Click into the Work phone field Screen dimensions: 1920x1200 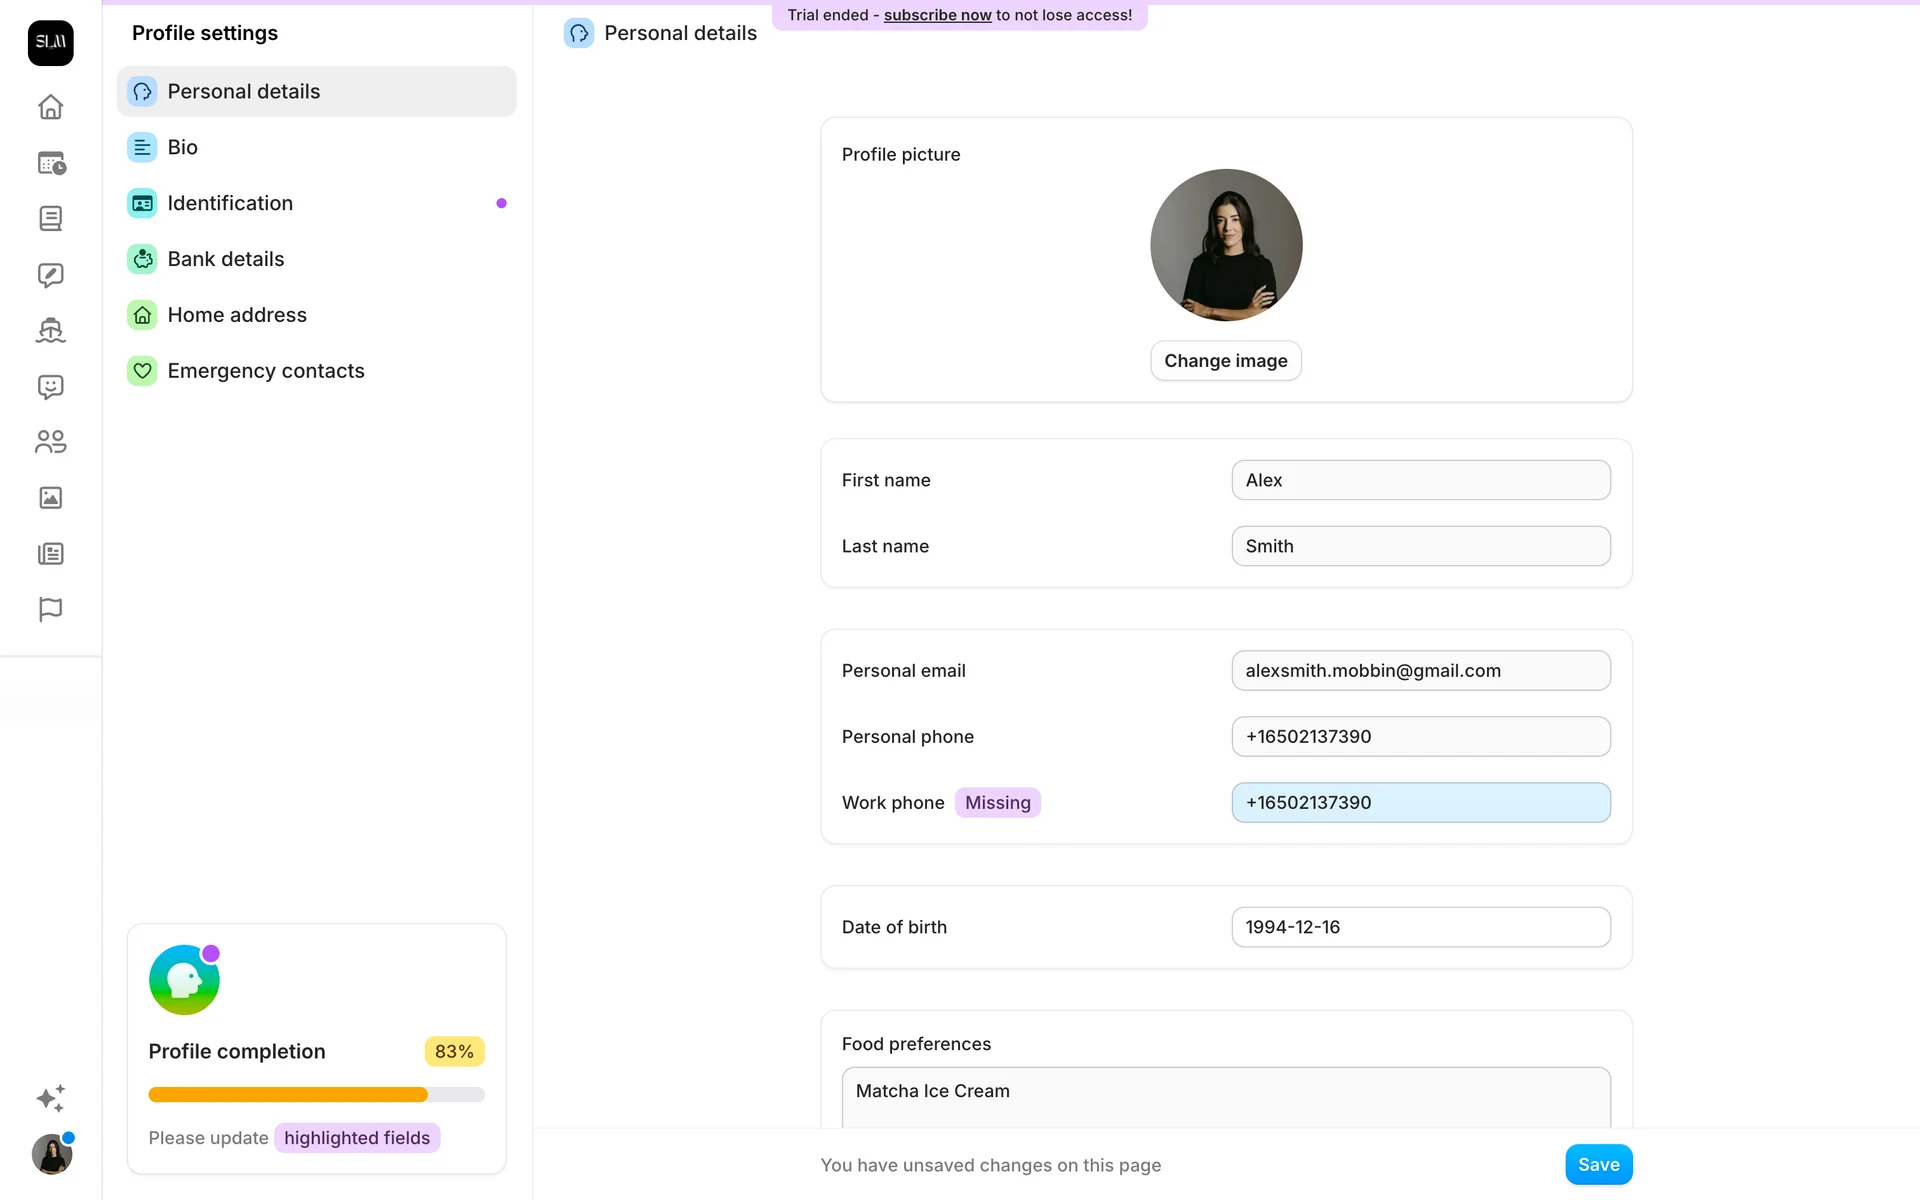(1420, 803)
